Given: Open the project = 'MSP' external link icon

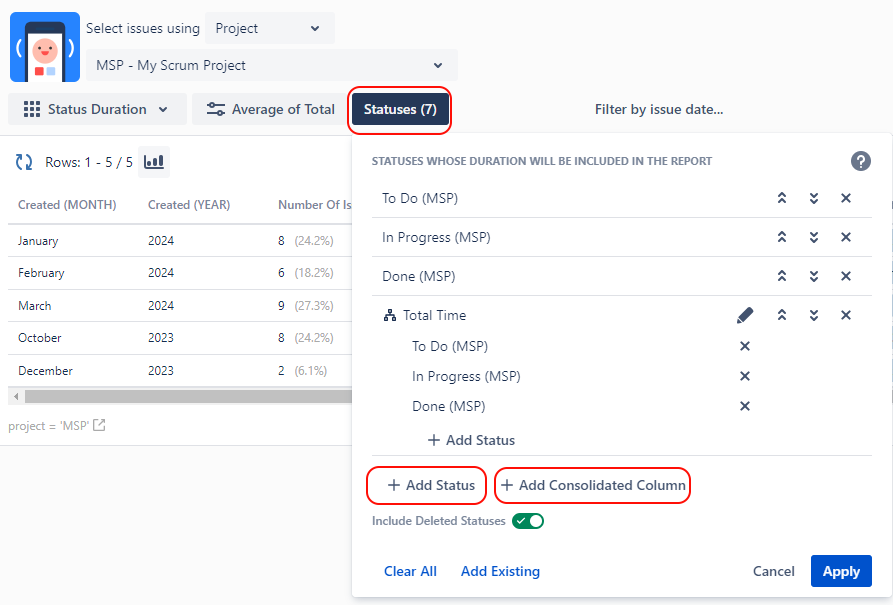Looking at the screenshot, I should click(x=99, y=425).
